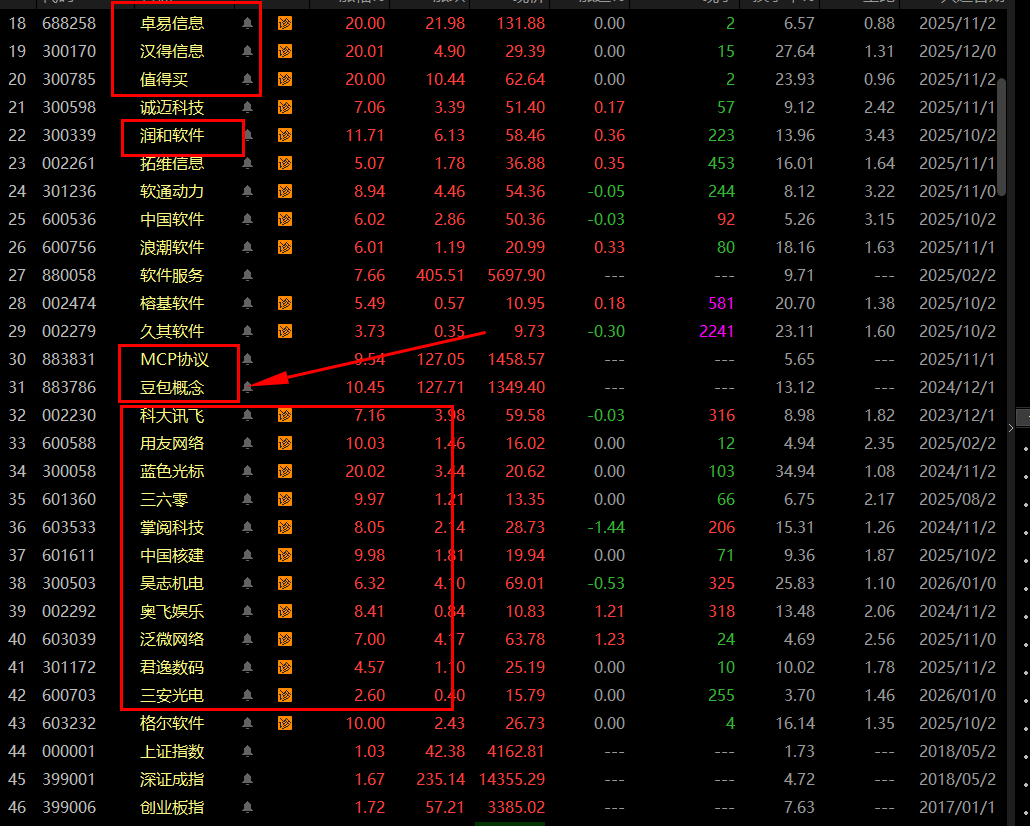
Task: Click the price 4162.81 of 上证指数
Action: pyautogui.click(x=516, y=751)
